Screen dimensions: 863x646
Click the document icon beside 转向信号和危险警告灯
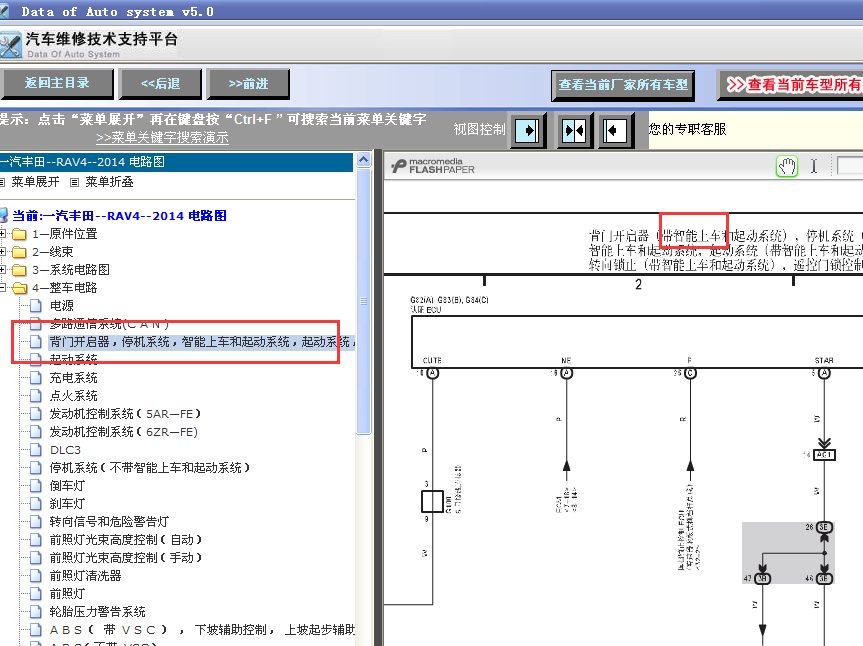click(x=35, y=522)
